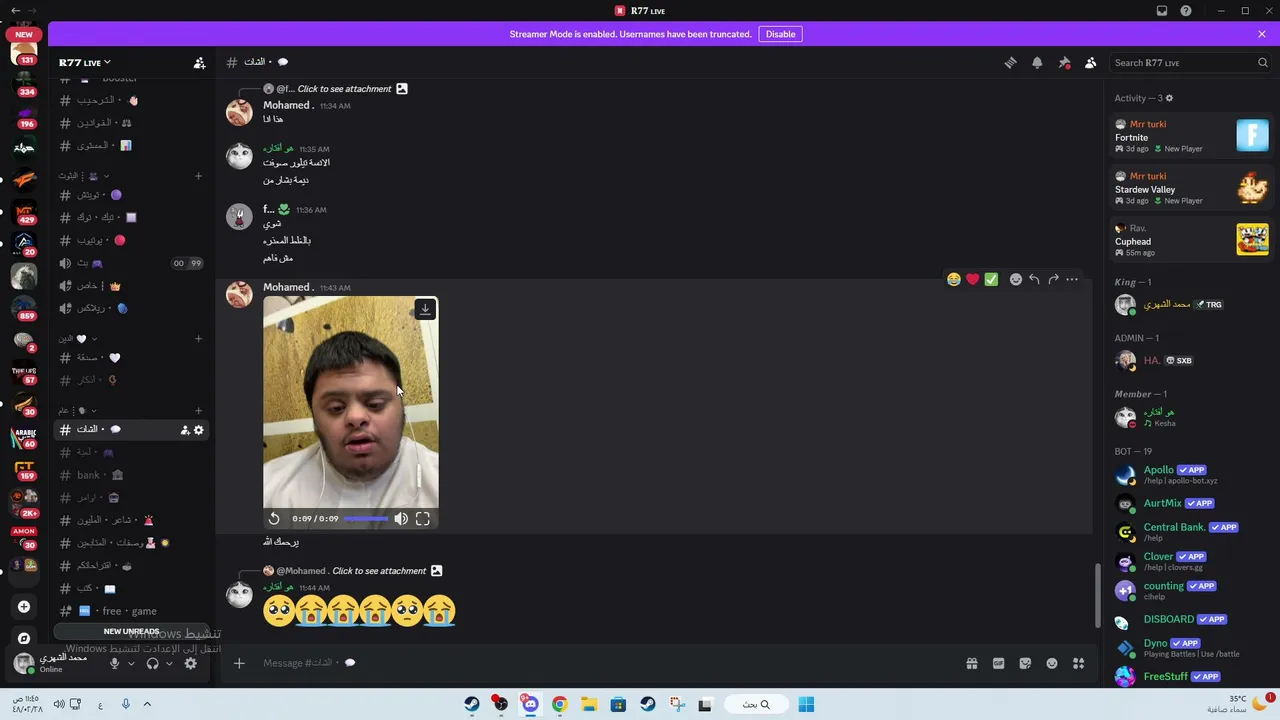Open Discover servers compass icon
Image resolution: width=1280 pixels, height=720 pixels.
24,638
